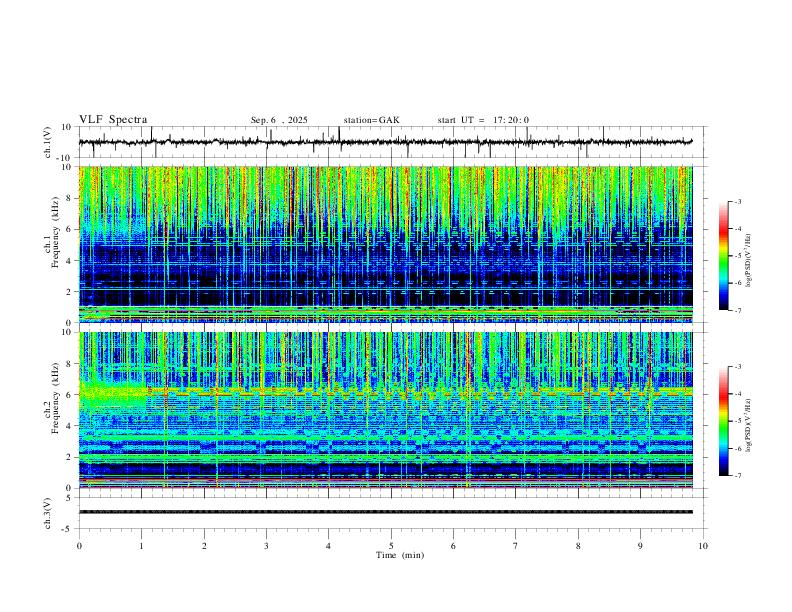792x612 pixels.
Task: Click the log(PSD) label beside the ch.1 color bar
Action: coord(749,260)
